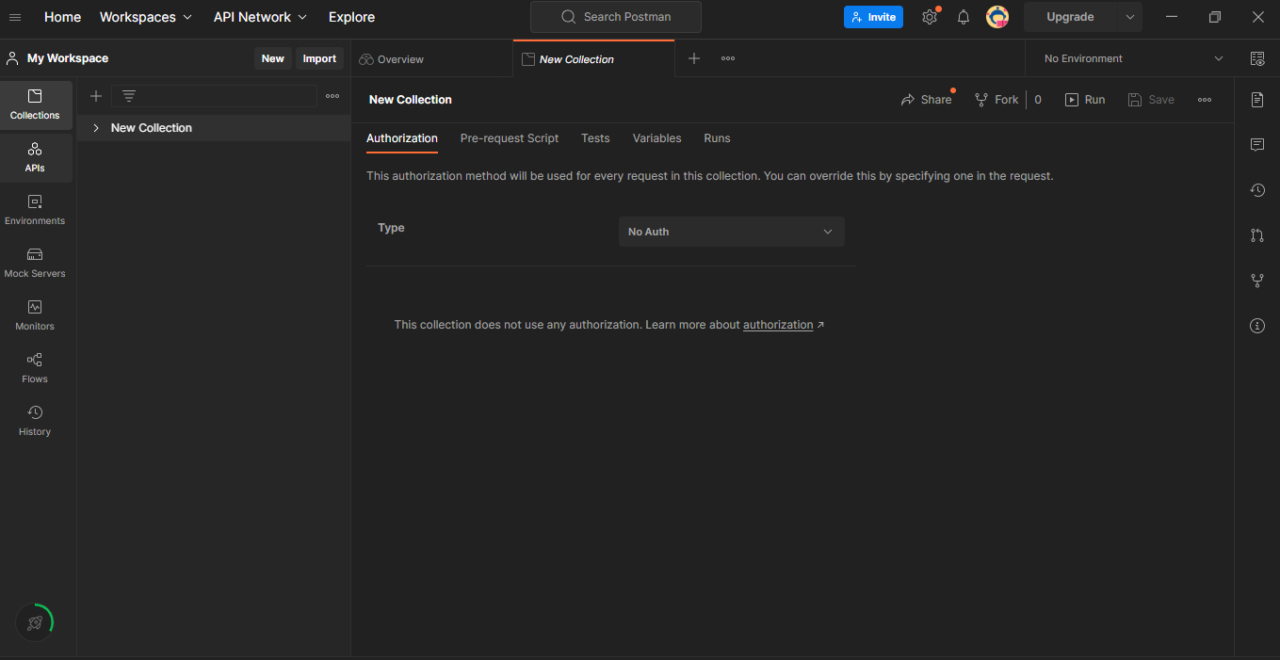The height and width of the screenshot is (660, 1280).
Task: View request History in sidebar
Action: click(35, 420)
